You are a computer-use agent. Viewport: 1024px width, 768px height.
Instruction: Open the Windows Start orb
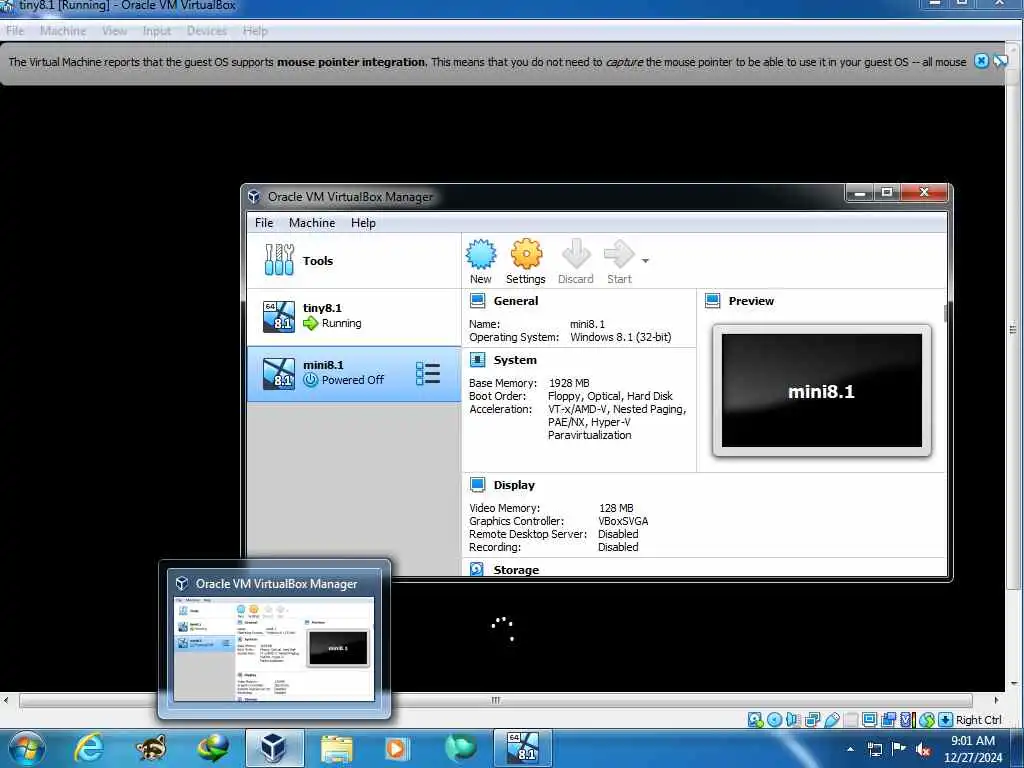[27, 748]
